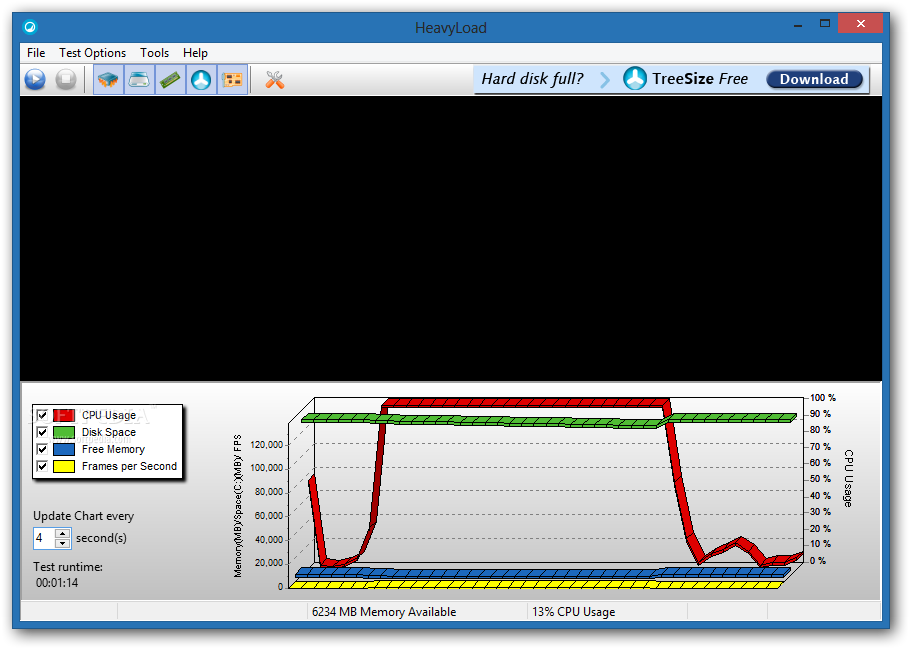Toggle the Stress CPU toolbar icon
This screenshot has height=649, width=910.
click(x=108, y=79)
